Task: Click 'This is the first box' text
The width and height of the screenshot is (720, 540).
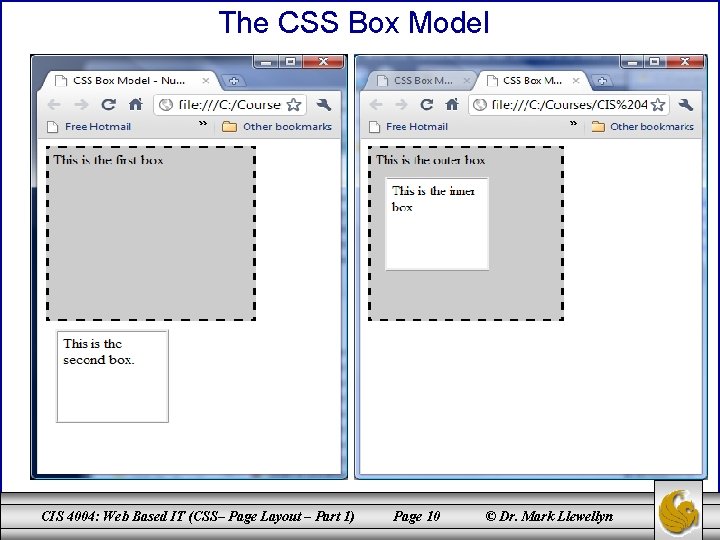Action: pos(108,160)
